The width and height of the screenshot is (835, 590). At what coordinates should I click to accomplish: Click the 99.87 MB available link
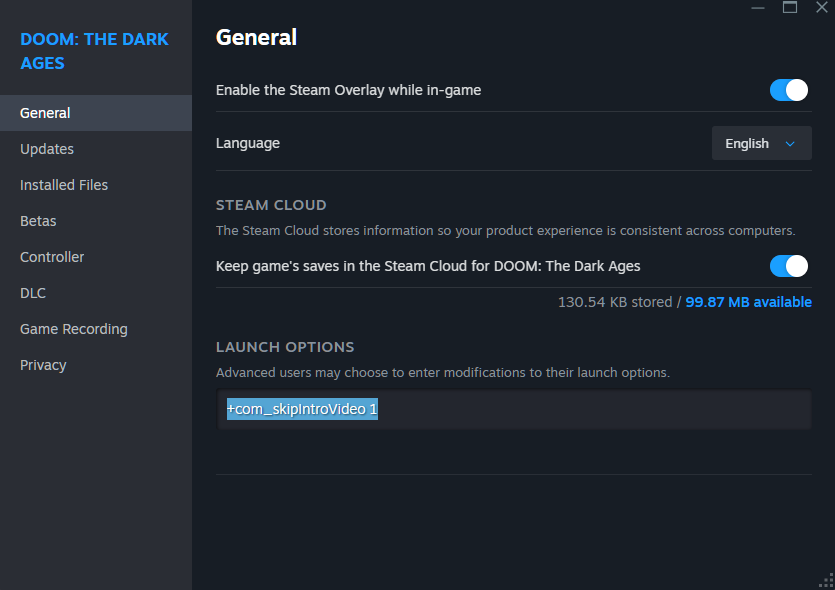[748, 302]
